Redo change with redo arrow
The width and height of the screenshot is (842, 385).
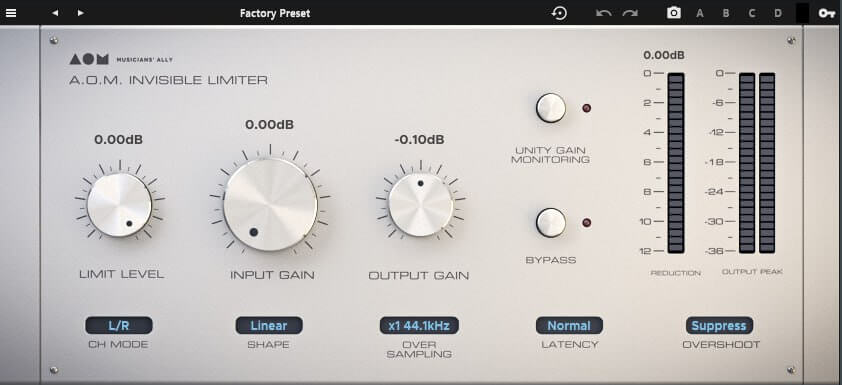(x=630, y=13)
